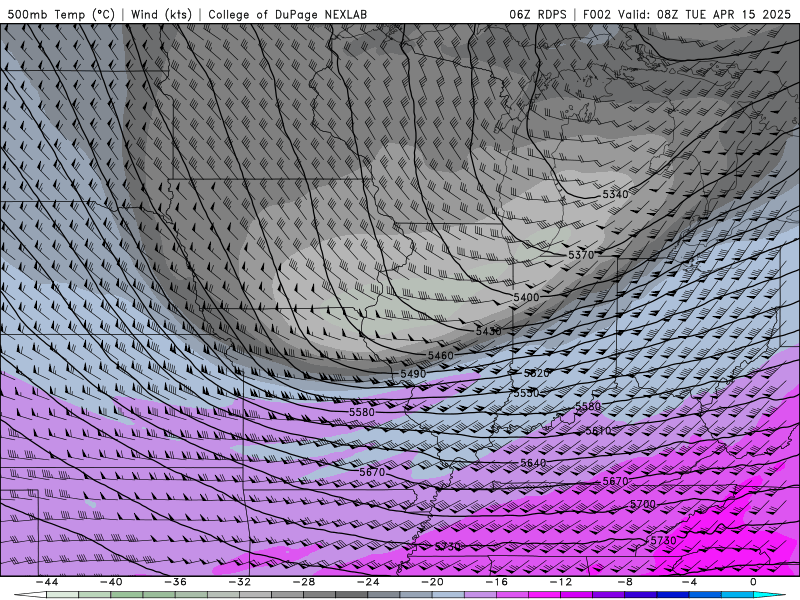Click the -20 color scale label

[432, 582]
